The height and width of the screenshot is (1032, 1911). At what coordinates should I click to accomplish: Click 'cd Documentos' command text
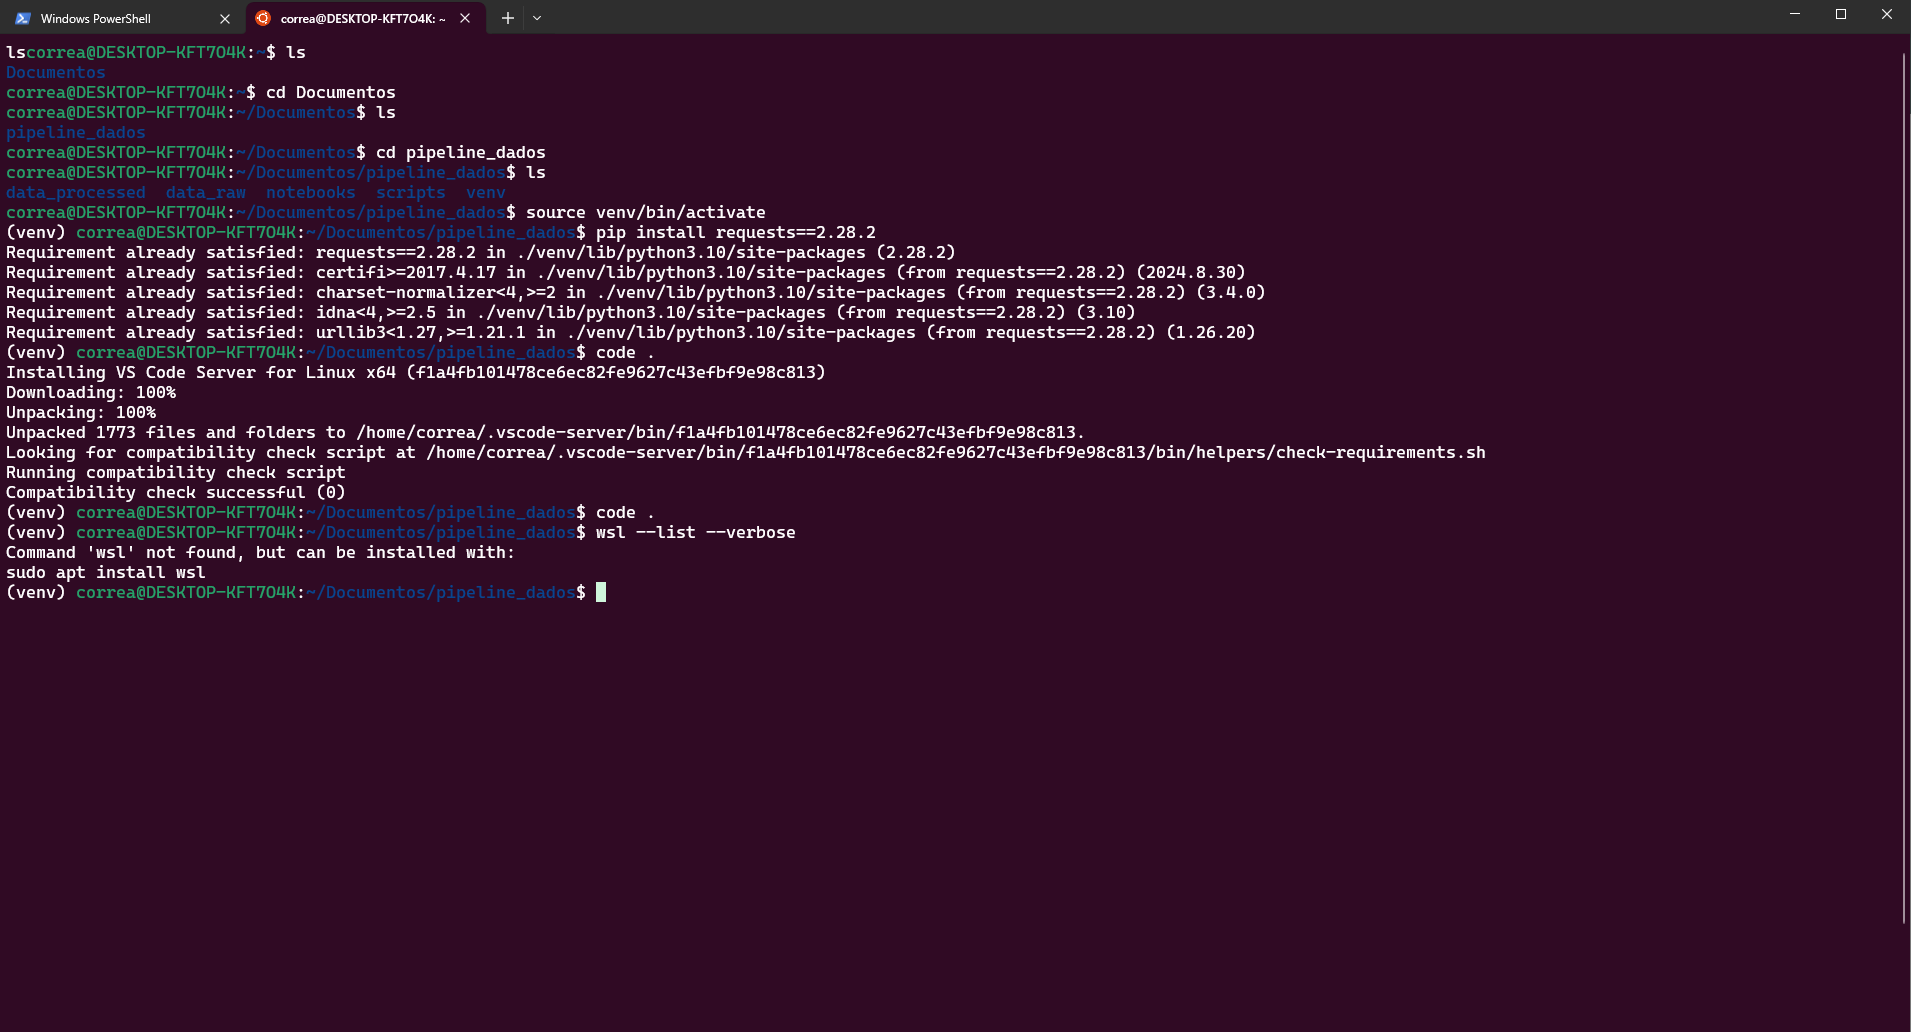coord(331,92)
